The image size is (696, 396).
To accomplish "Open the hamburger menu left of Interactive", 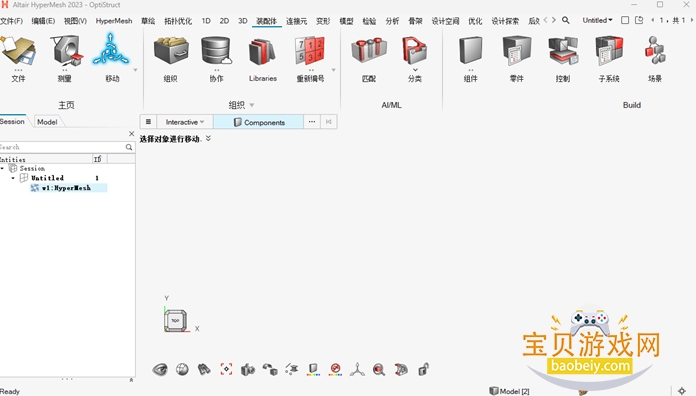I will click(x=148, y=122).
